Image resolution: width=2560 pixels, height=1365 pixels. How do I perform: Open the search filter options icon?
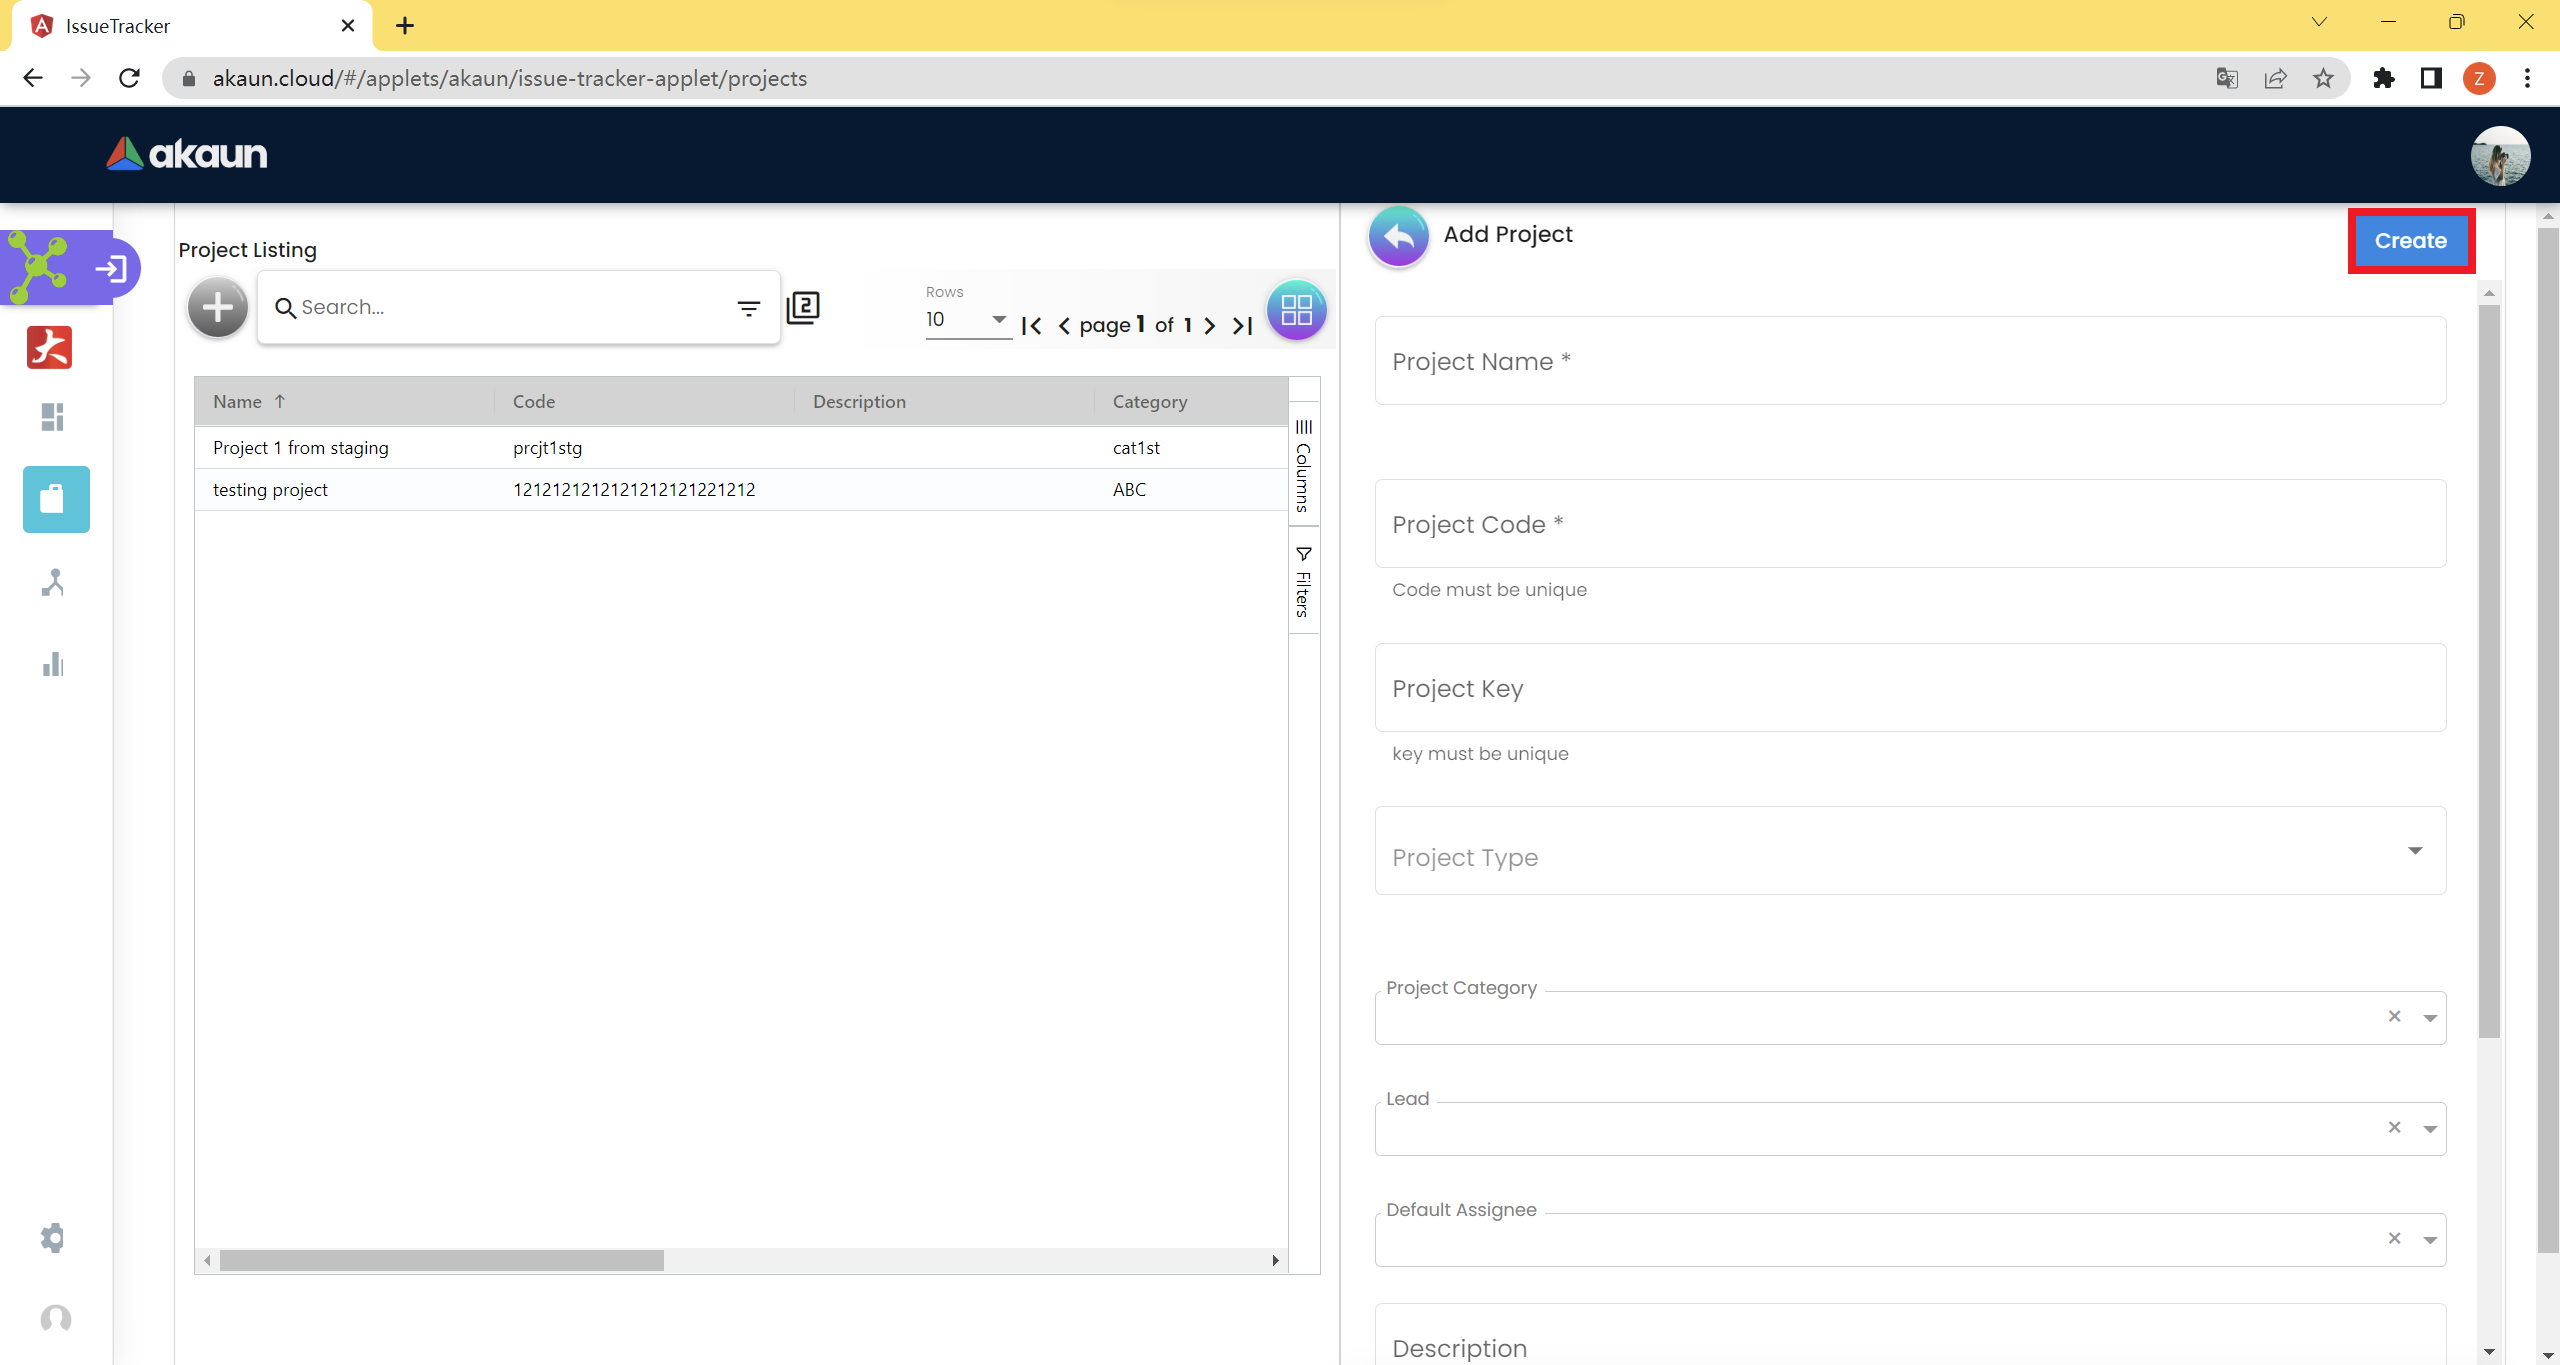click(x=748, y=309)
